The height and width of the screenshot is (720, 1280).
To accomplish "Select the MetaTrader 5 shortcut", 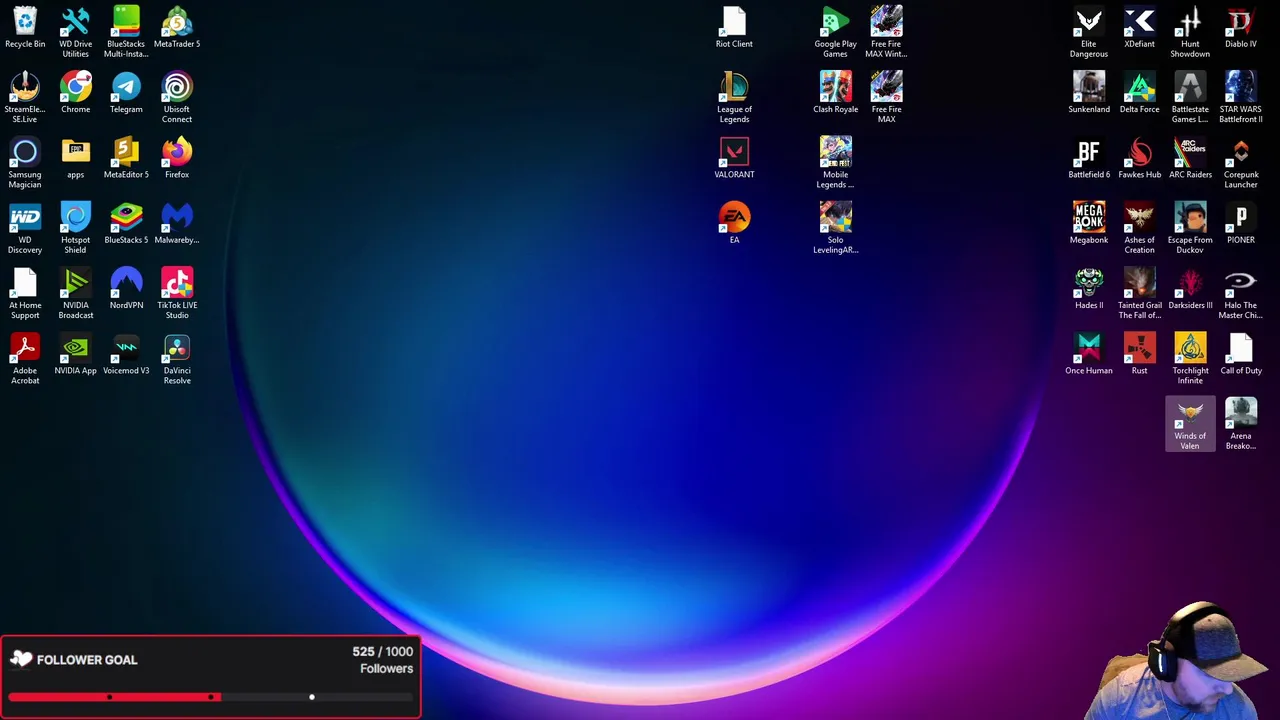I will [177, 21].
